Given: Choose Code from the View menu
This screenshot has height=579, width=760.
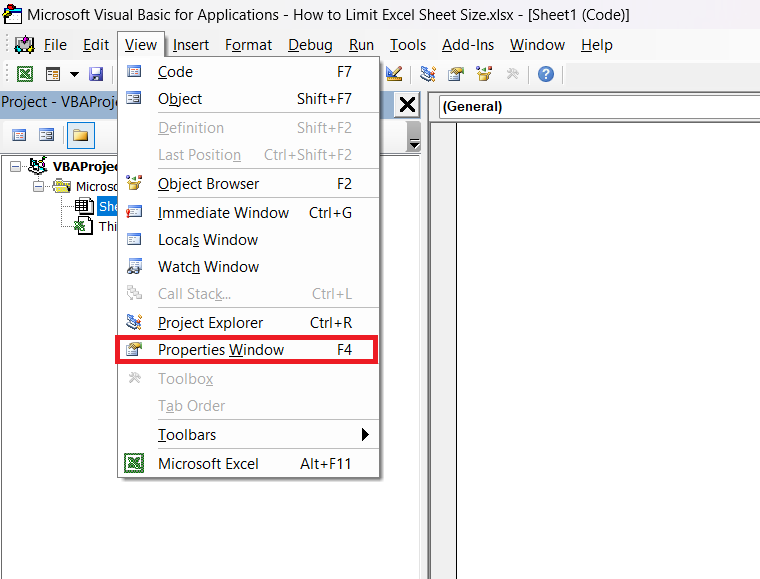Looking at the screenshot, I should pos(249,72).
